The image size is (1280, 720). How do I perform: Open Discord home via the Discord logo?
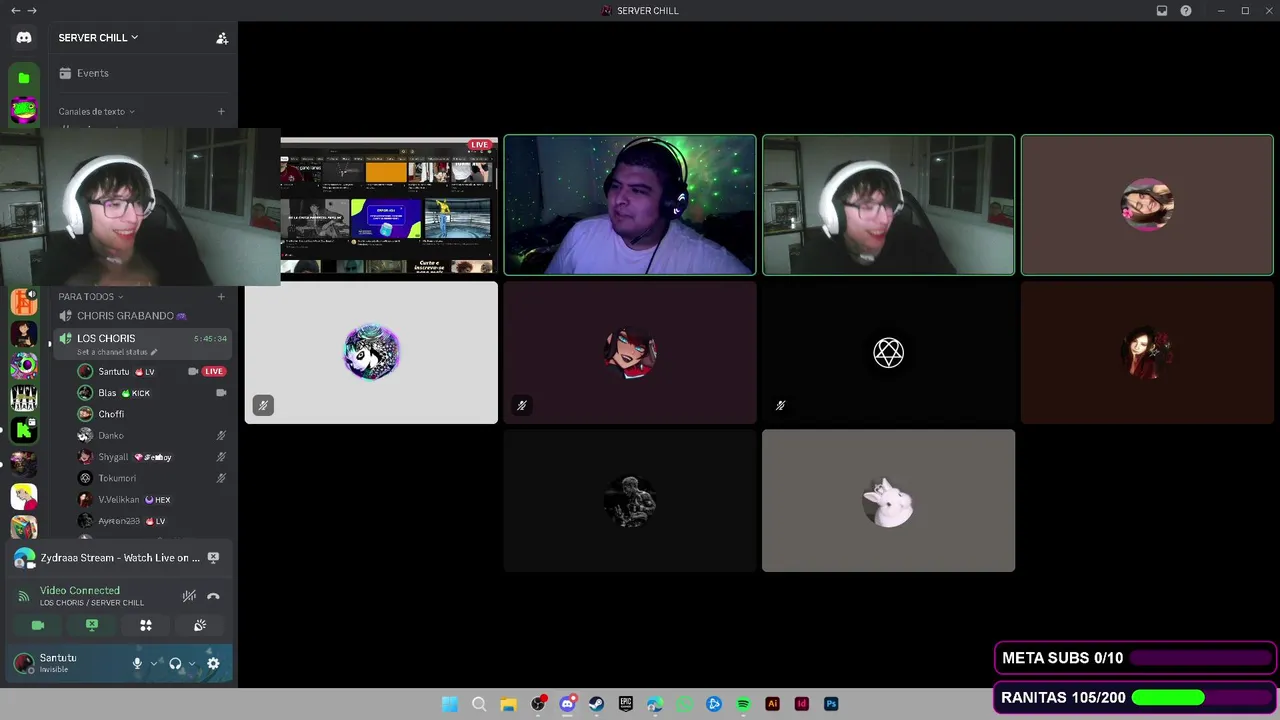(24, 37)
